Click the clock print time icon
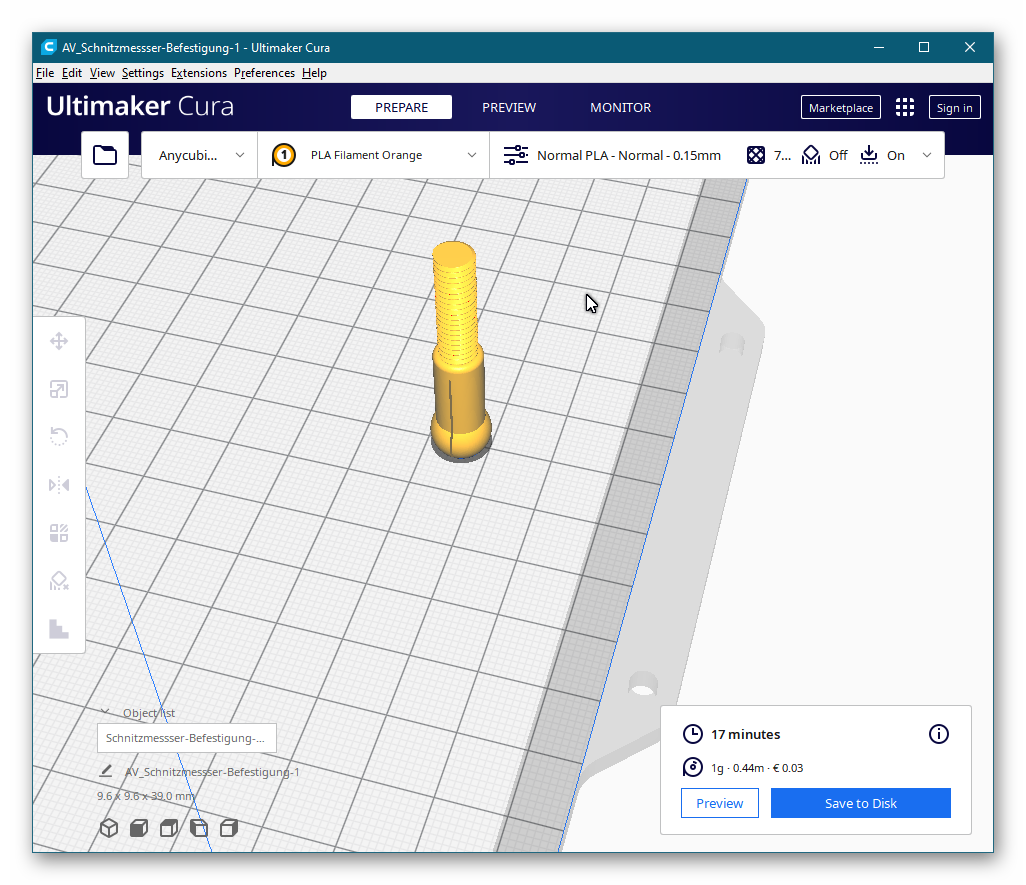The image size is (1026, 885). coord(692,734)
